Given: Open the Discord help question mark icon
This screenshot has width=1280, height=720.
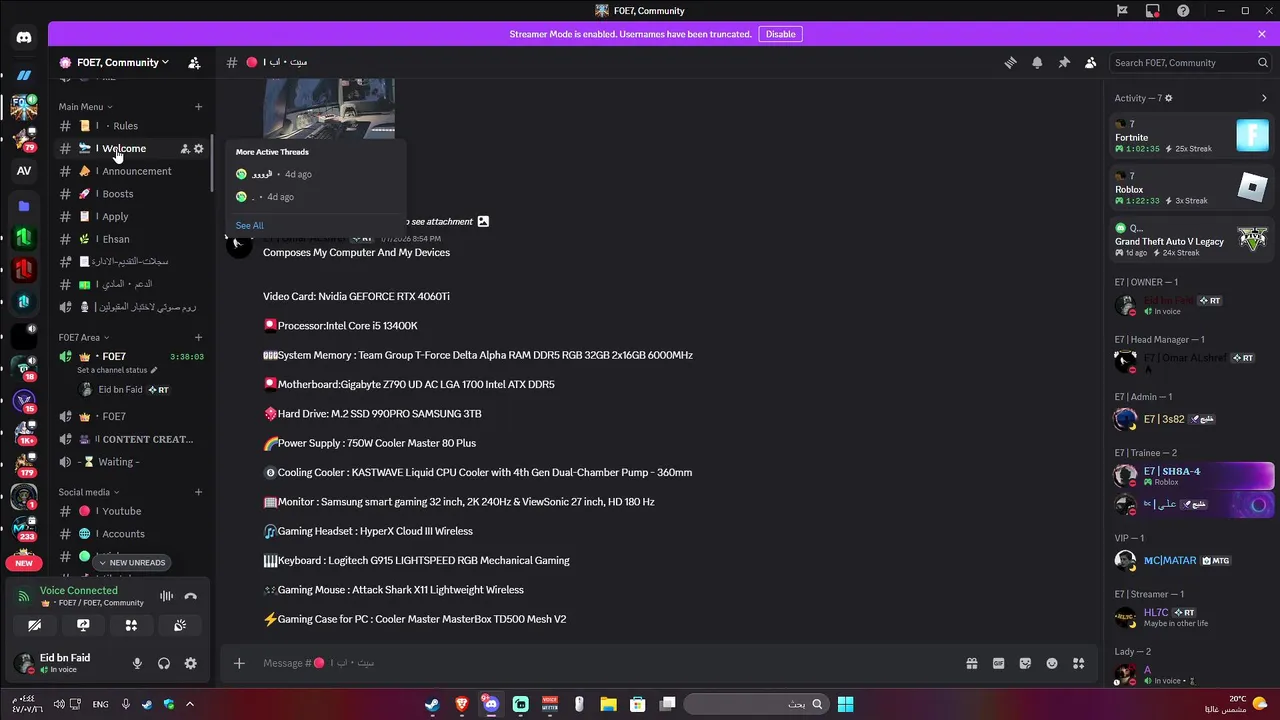Looking at the screenshot, I should tap(1183, 11).
